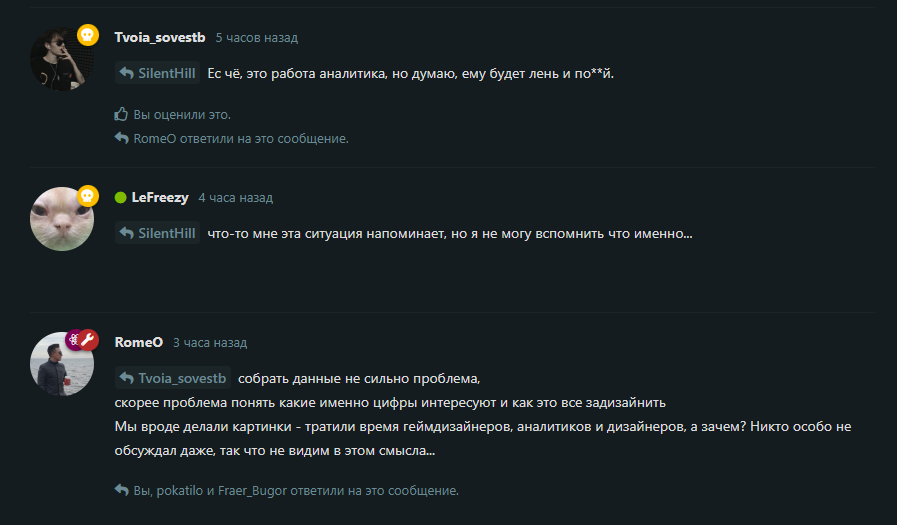Click yellow skull badge on LeFreezy's avatar
Image resolution: width=897 pixels, height=525 pixels.
pyautogui.click(x=88, y=196)
